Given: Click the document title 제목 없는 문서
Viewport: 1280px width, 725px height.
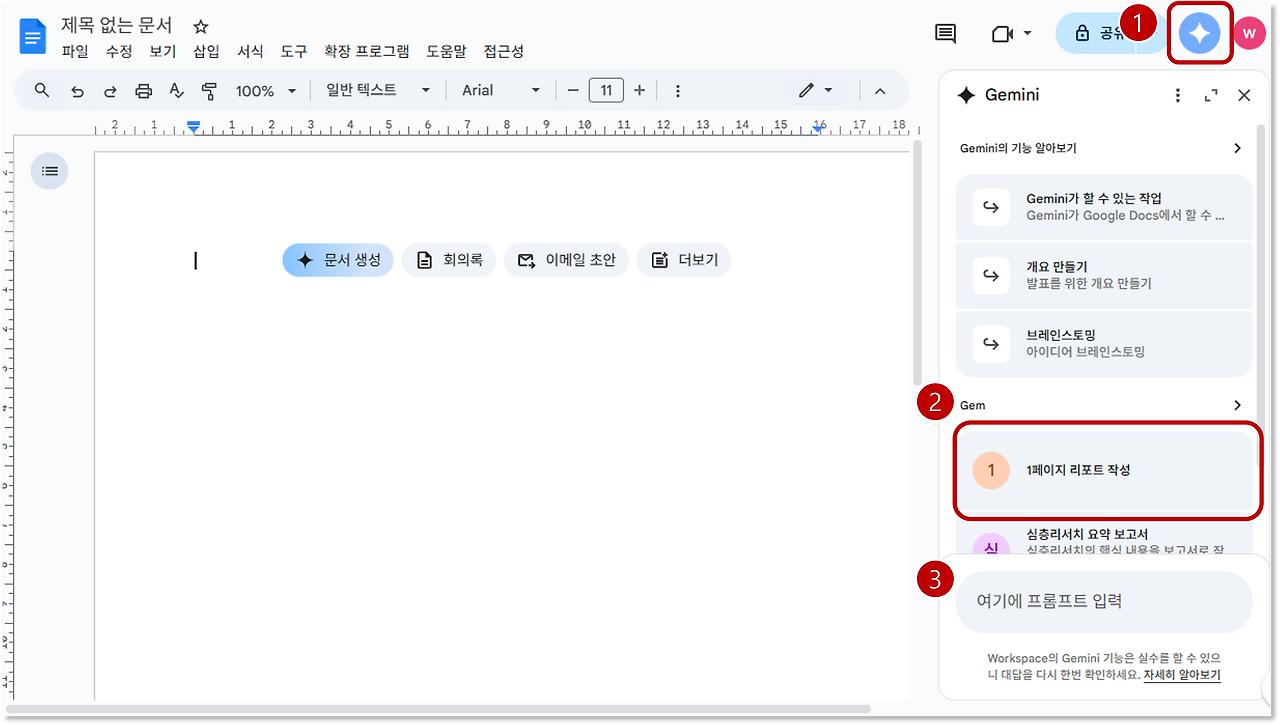Looking at the screenshot, I should pos(117,25).
